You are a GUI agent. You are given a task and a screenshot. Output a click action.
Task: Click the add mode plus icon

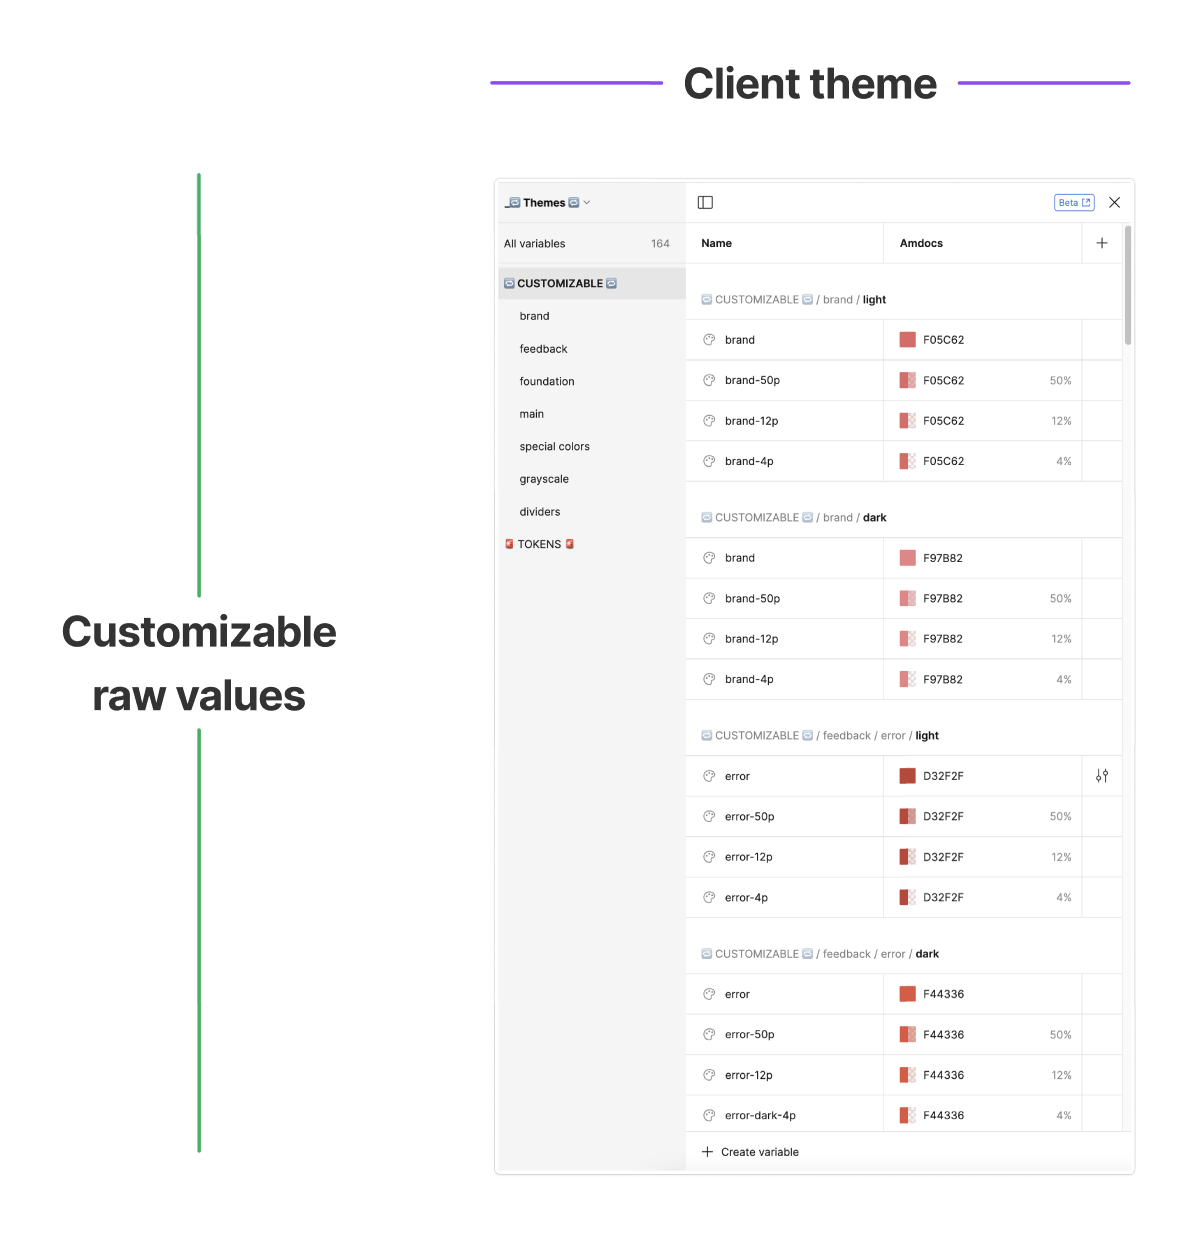[x=1101, y=243]
